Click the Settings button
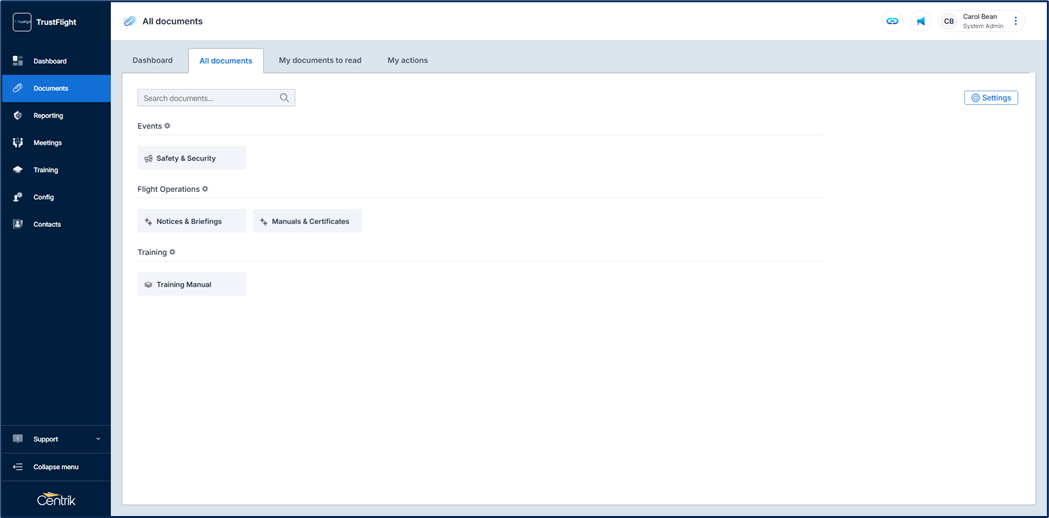This screenshot has height=518, width=1049. [x=991, y=98]
